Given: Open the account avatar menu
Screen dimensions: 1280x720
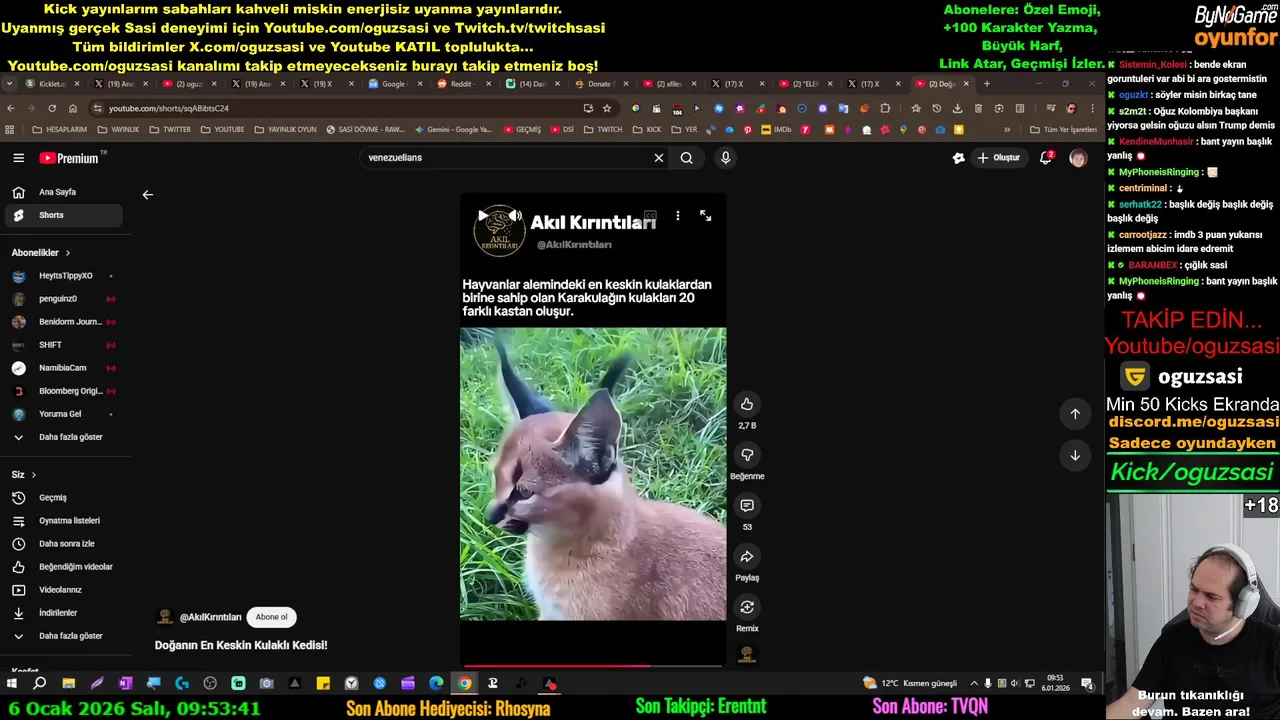Looking at the screenshot, I should pyautogui.click(x=1078, y=158).
